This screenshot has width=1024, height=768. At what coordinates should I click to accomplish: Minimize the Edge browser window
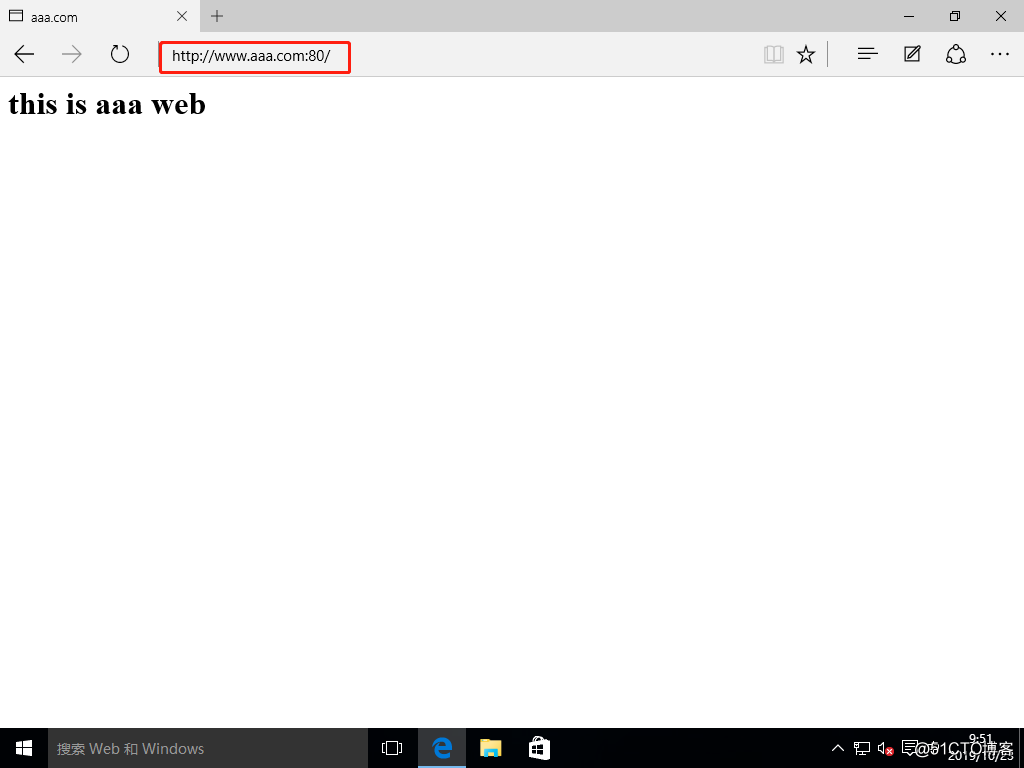click(x=909, y=16)
